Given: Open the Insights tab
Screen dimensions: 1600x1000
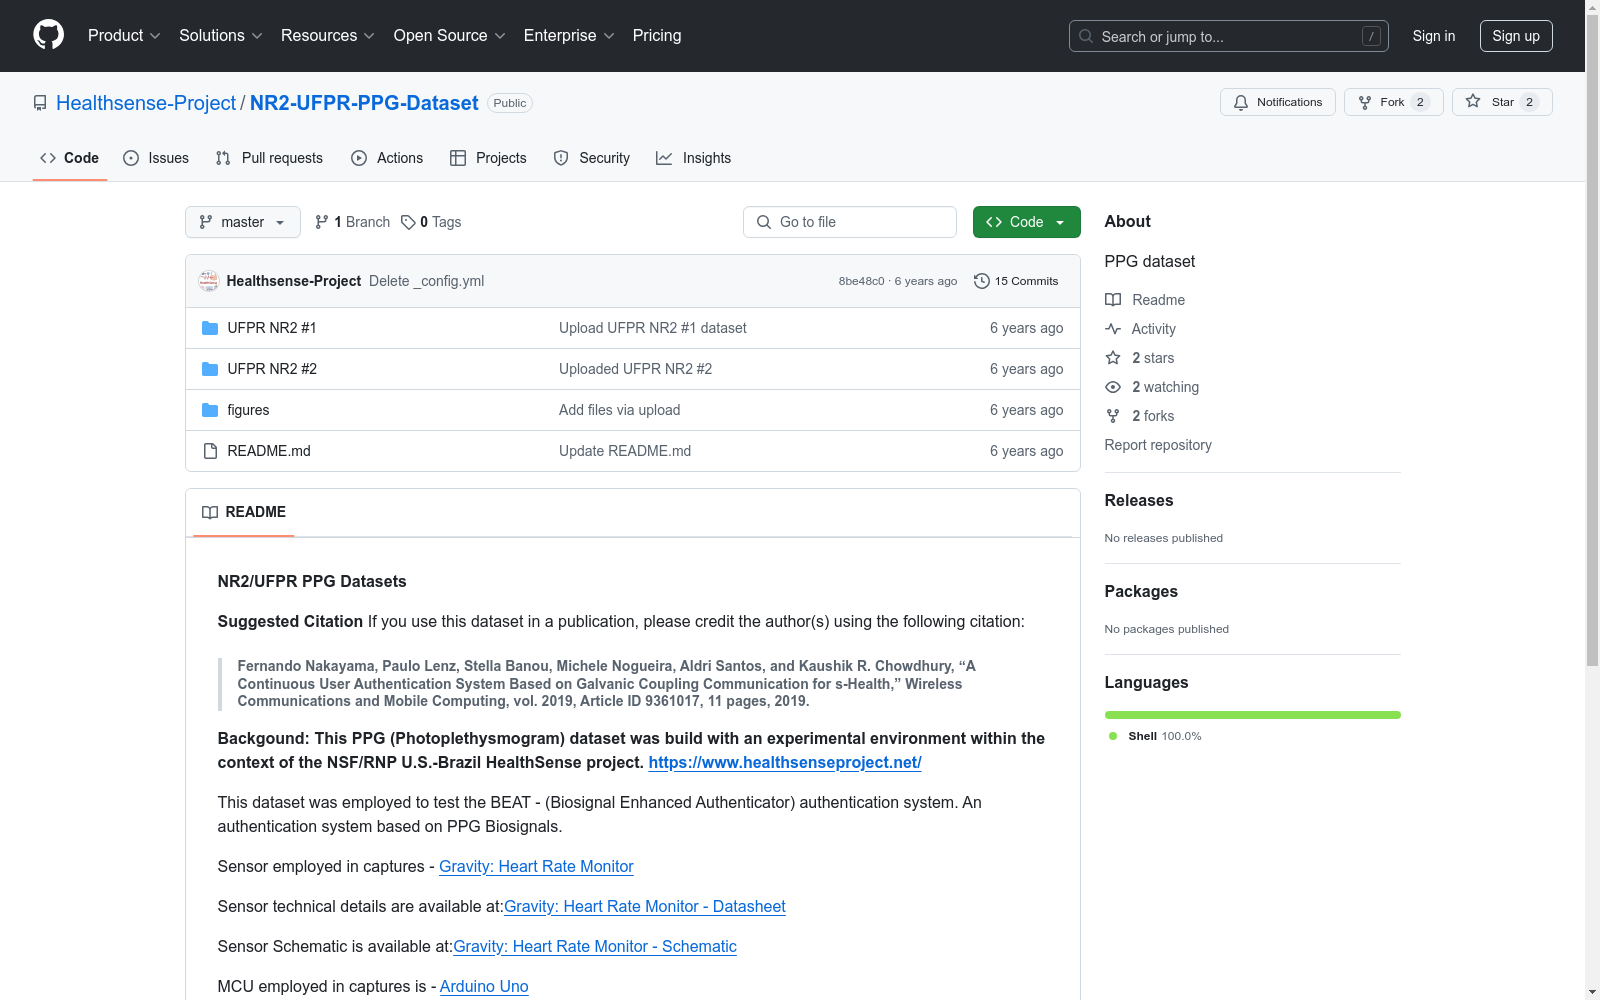Looking at the screenshot, I should coord(693,158).
